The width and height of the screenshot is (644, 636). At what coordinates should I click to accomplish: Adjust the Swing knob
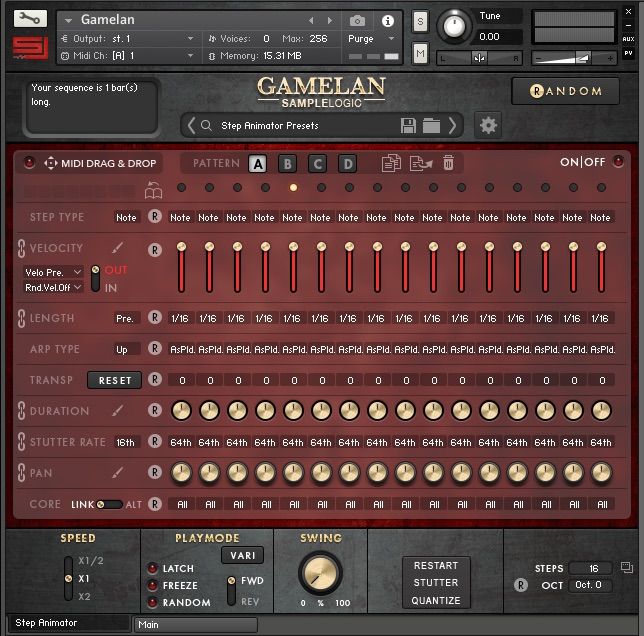(320, 574)
